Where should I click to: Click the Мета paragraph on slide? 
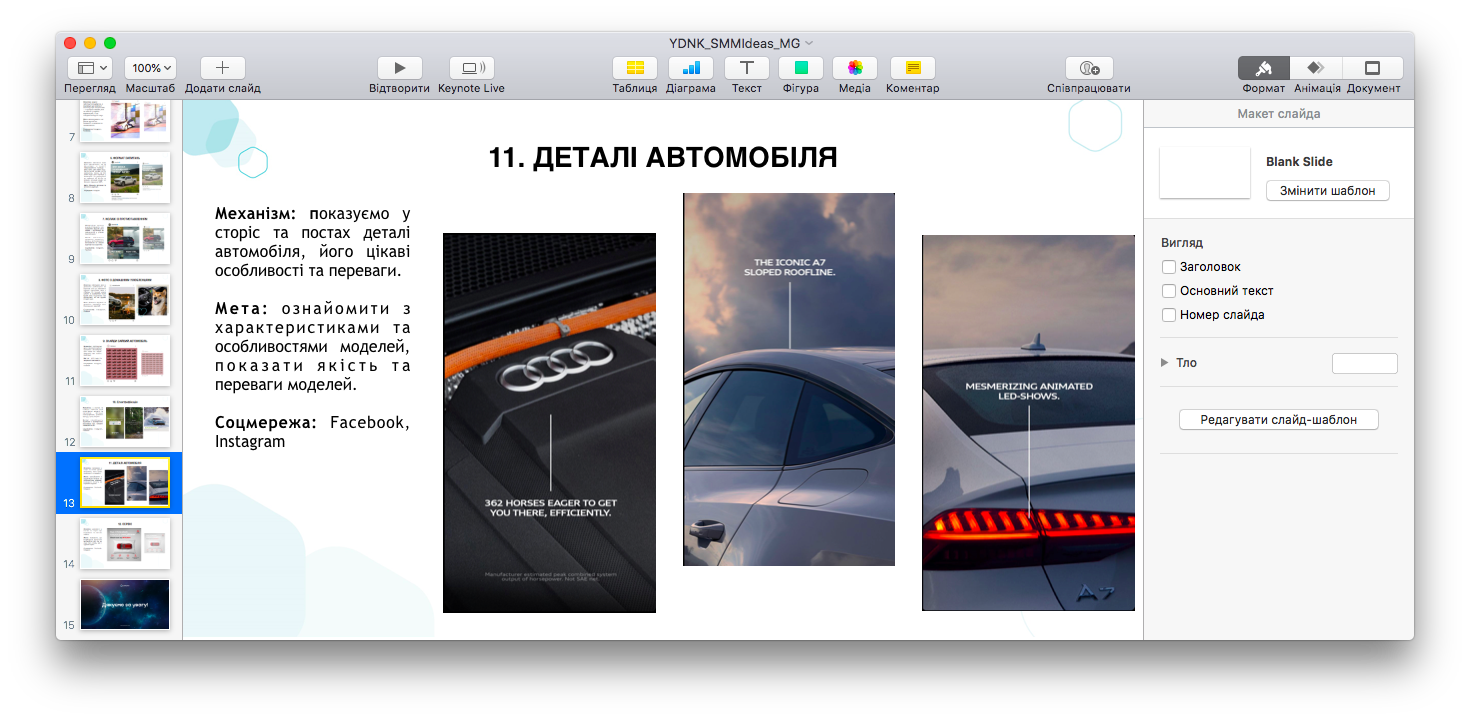tap(312, 347)
